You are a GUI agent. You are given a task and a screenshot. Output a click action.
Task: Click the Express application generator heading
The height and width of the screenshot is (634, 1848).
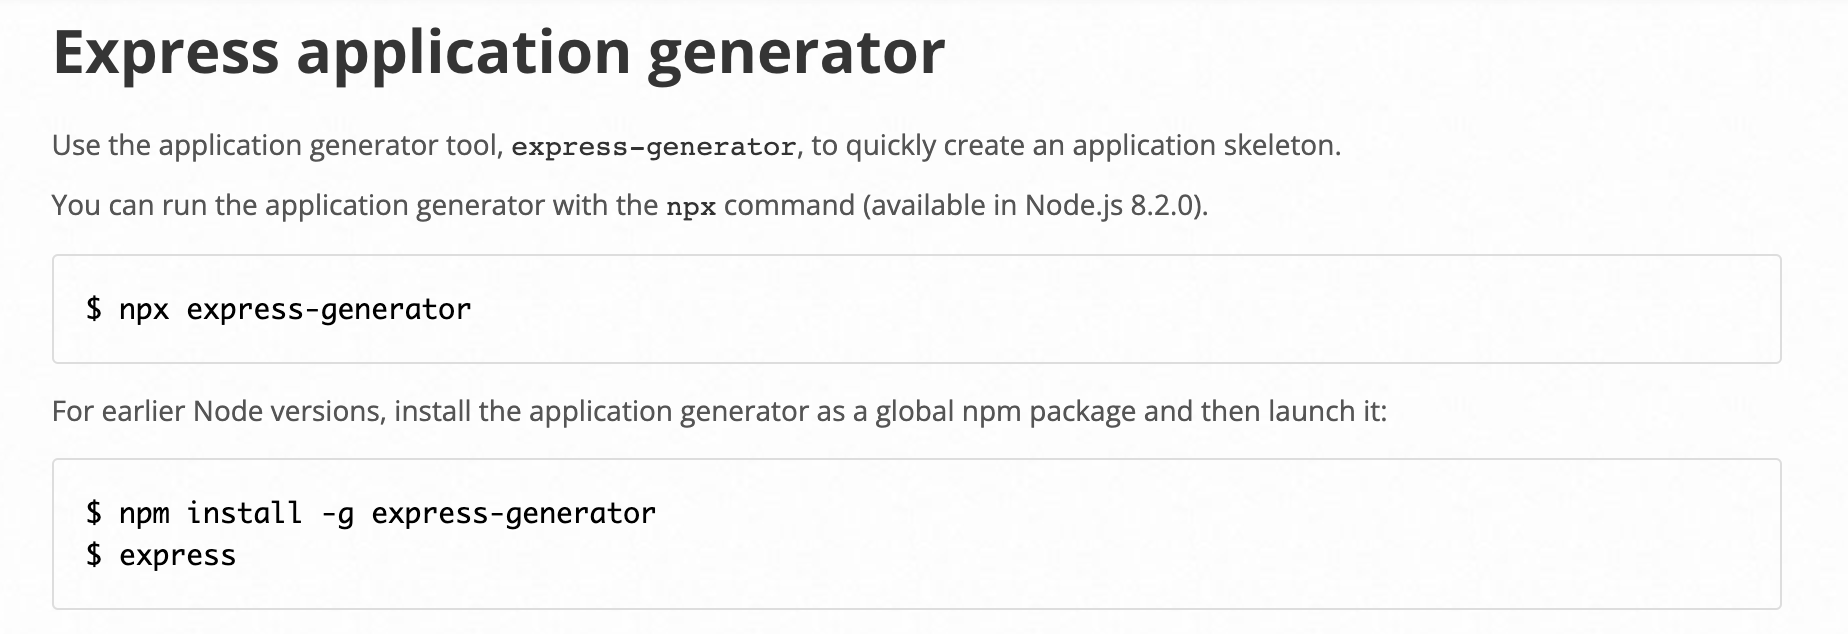[498, 53]
